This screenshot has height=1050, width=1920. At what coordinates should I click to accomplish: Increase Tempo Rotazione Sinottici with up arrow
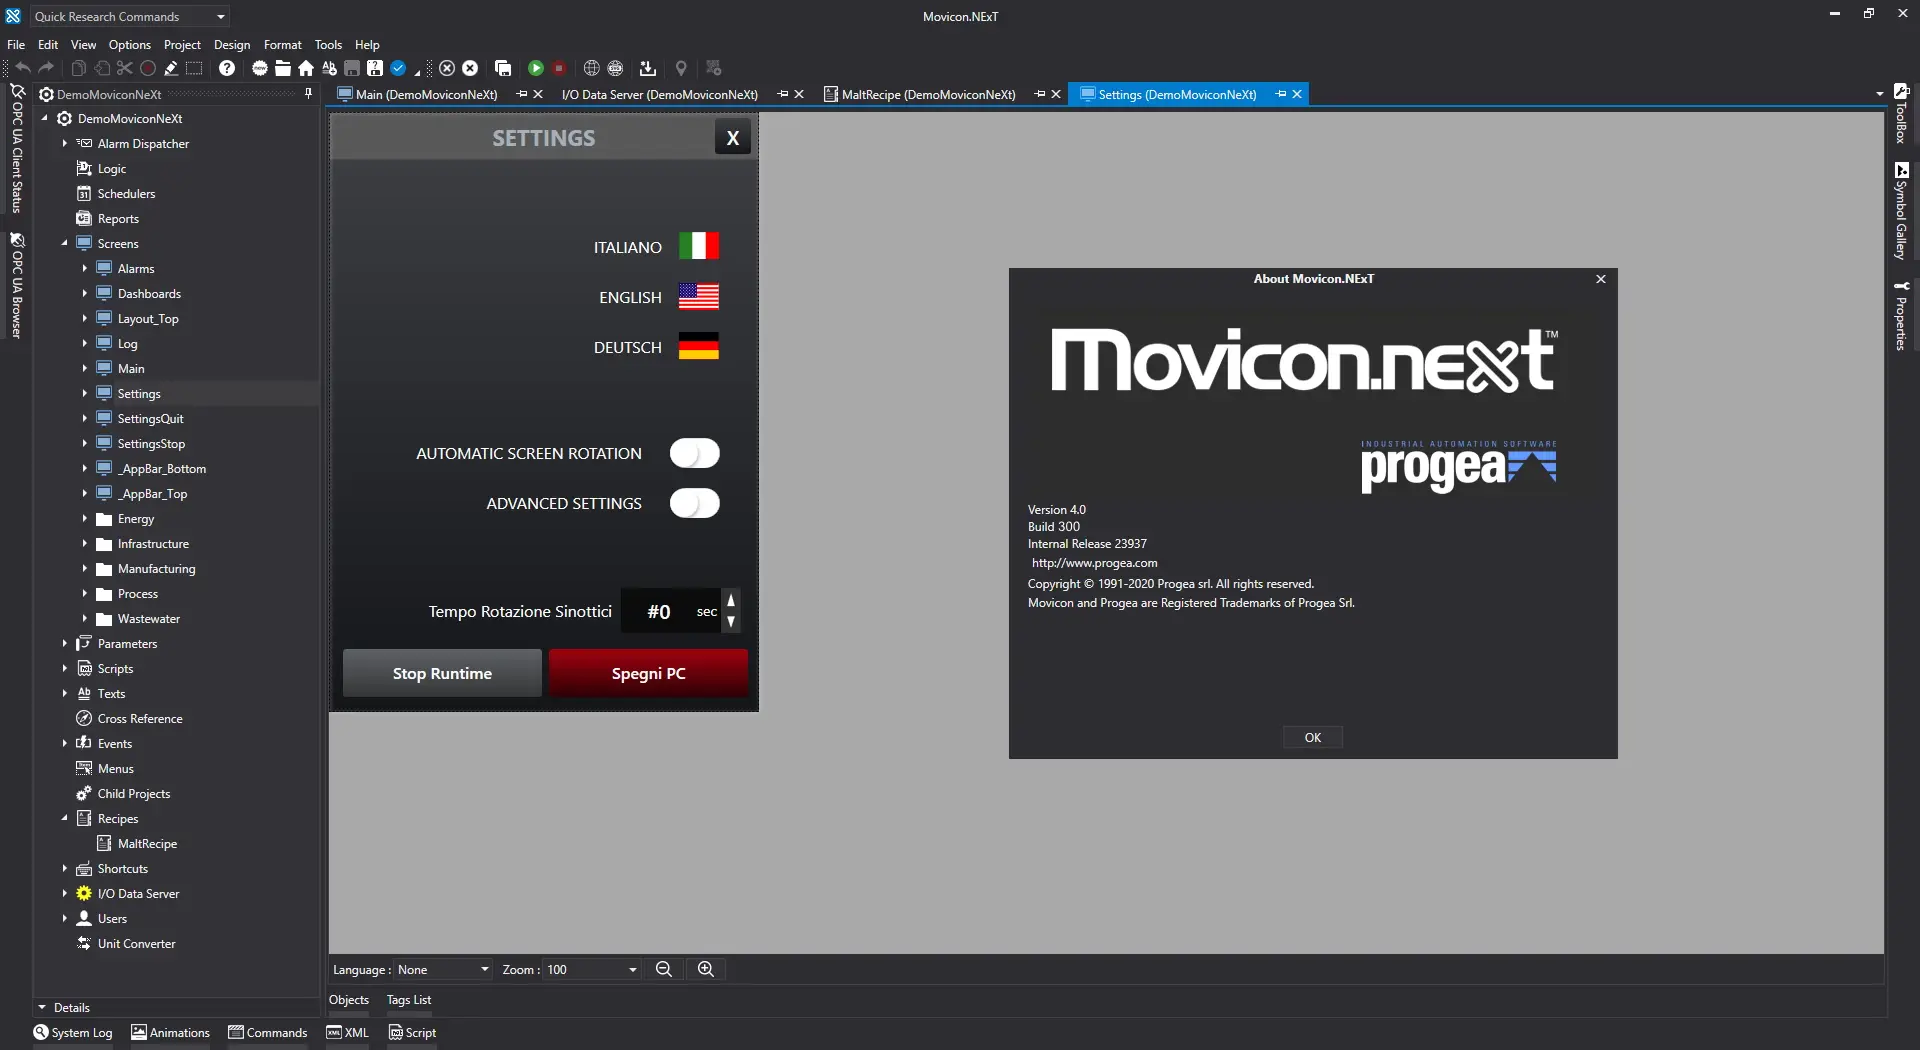[731, 600]
